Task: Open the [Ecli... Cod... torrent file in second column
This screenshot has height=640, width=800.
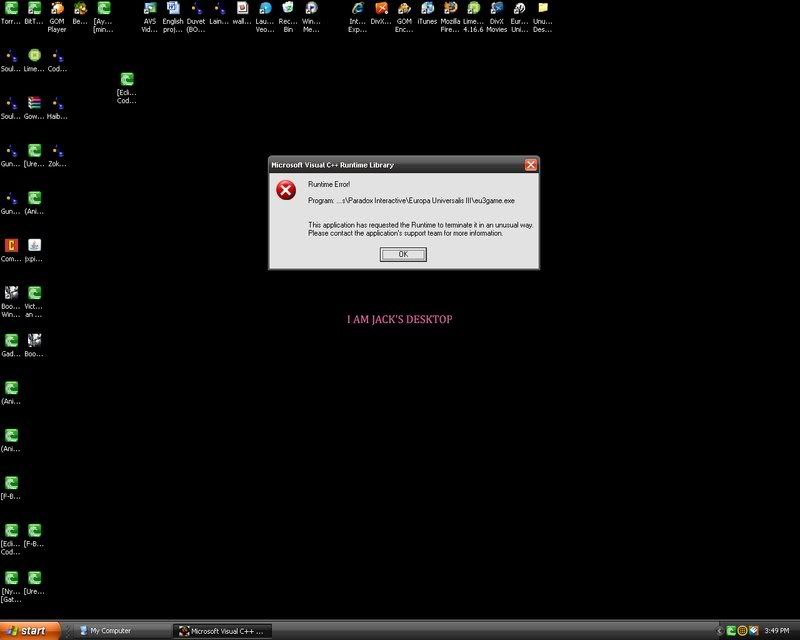Action: pos(127,88)
